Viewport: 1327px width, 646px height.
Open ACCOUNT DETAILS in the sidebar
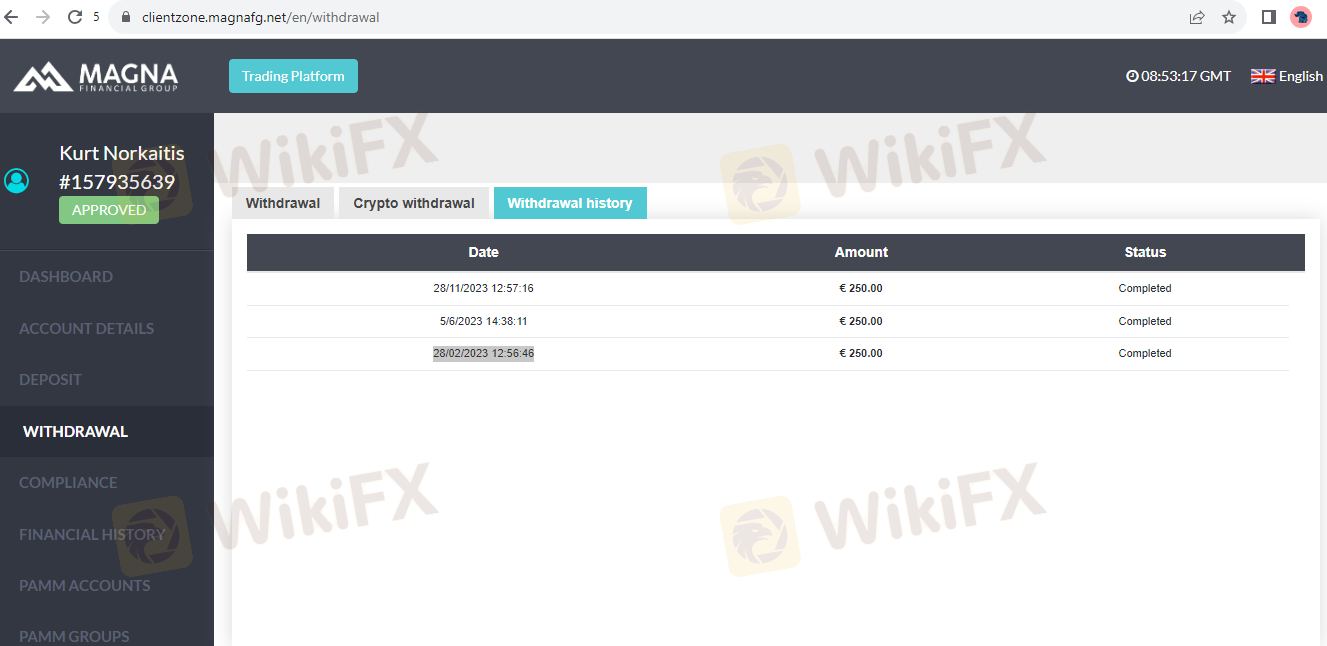point(87,328)
